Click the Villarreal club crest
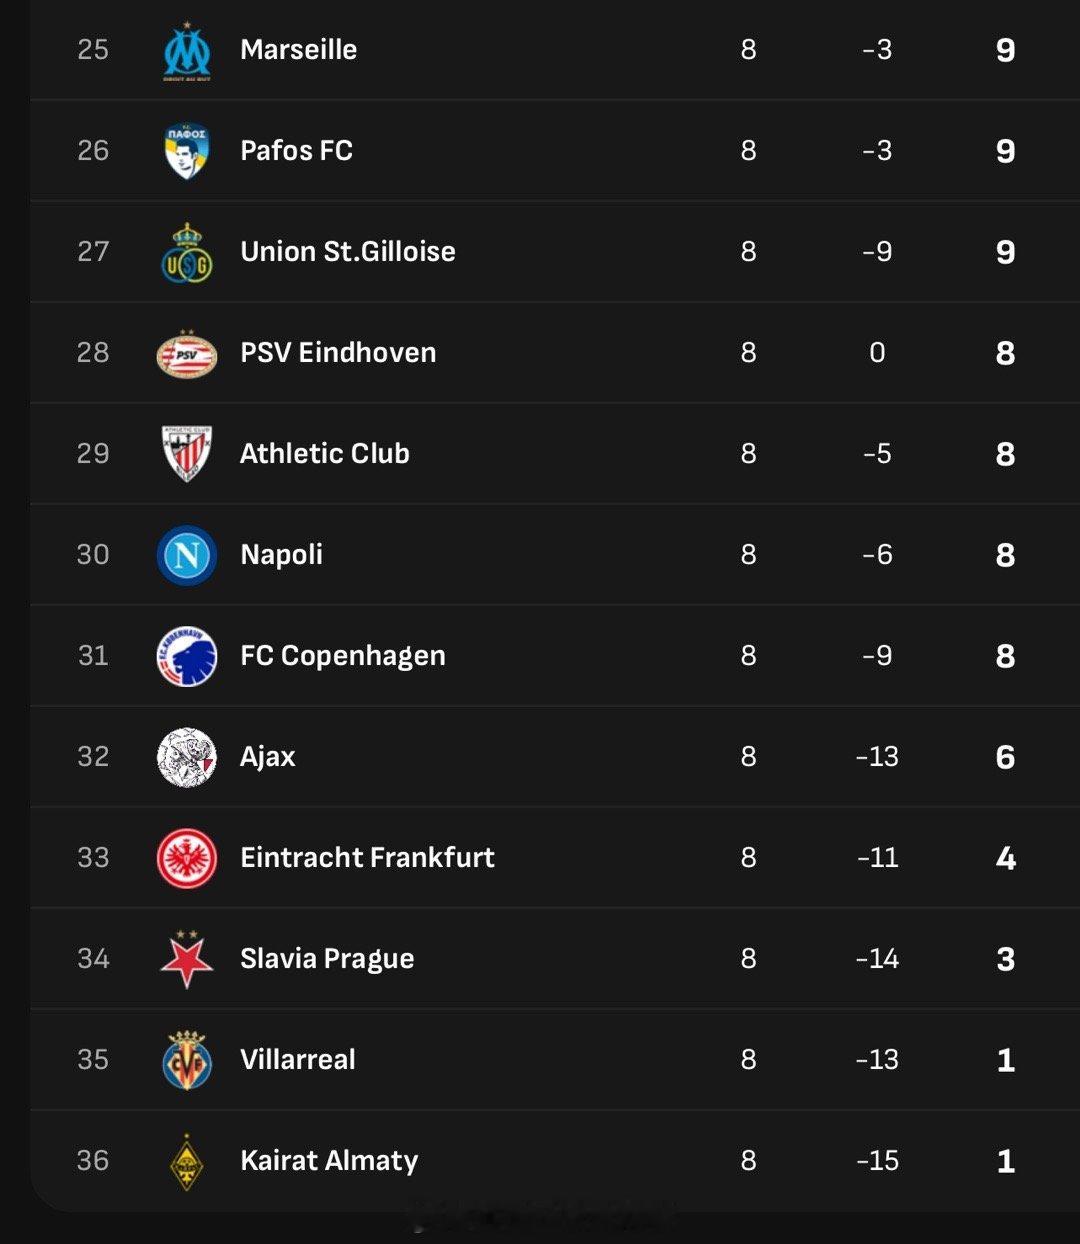The height and width of the screenshot is (1244, 1080). pyautogui.click(x=187, y=1060)
